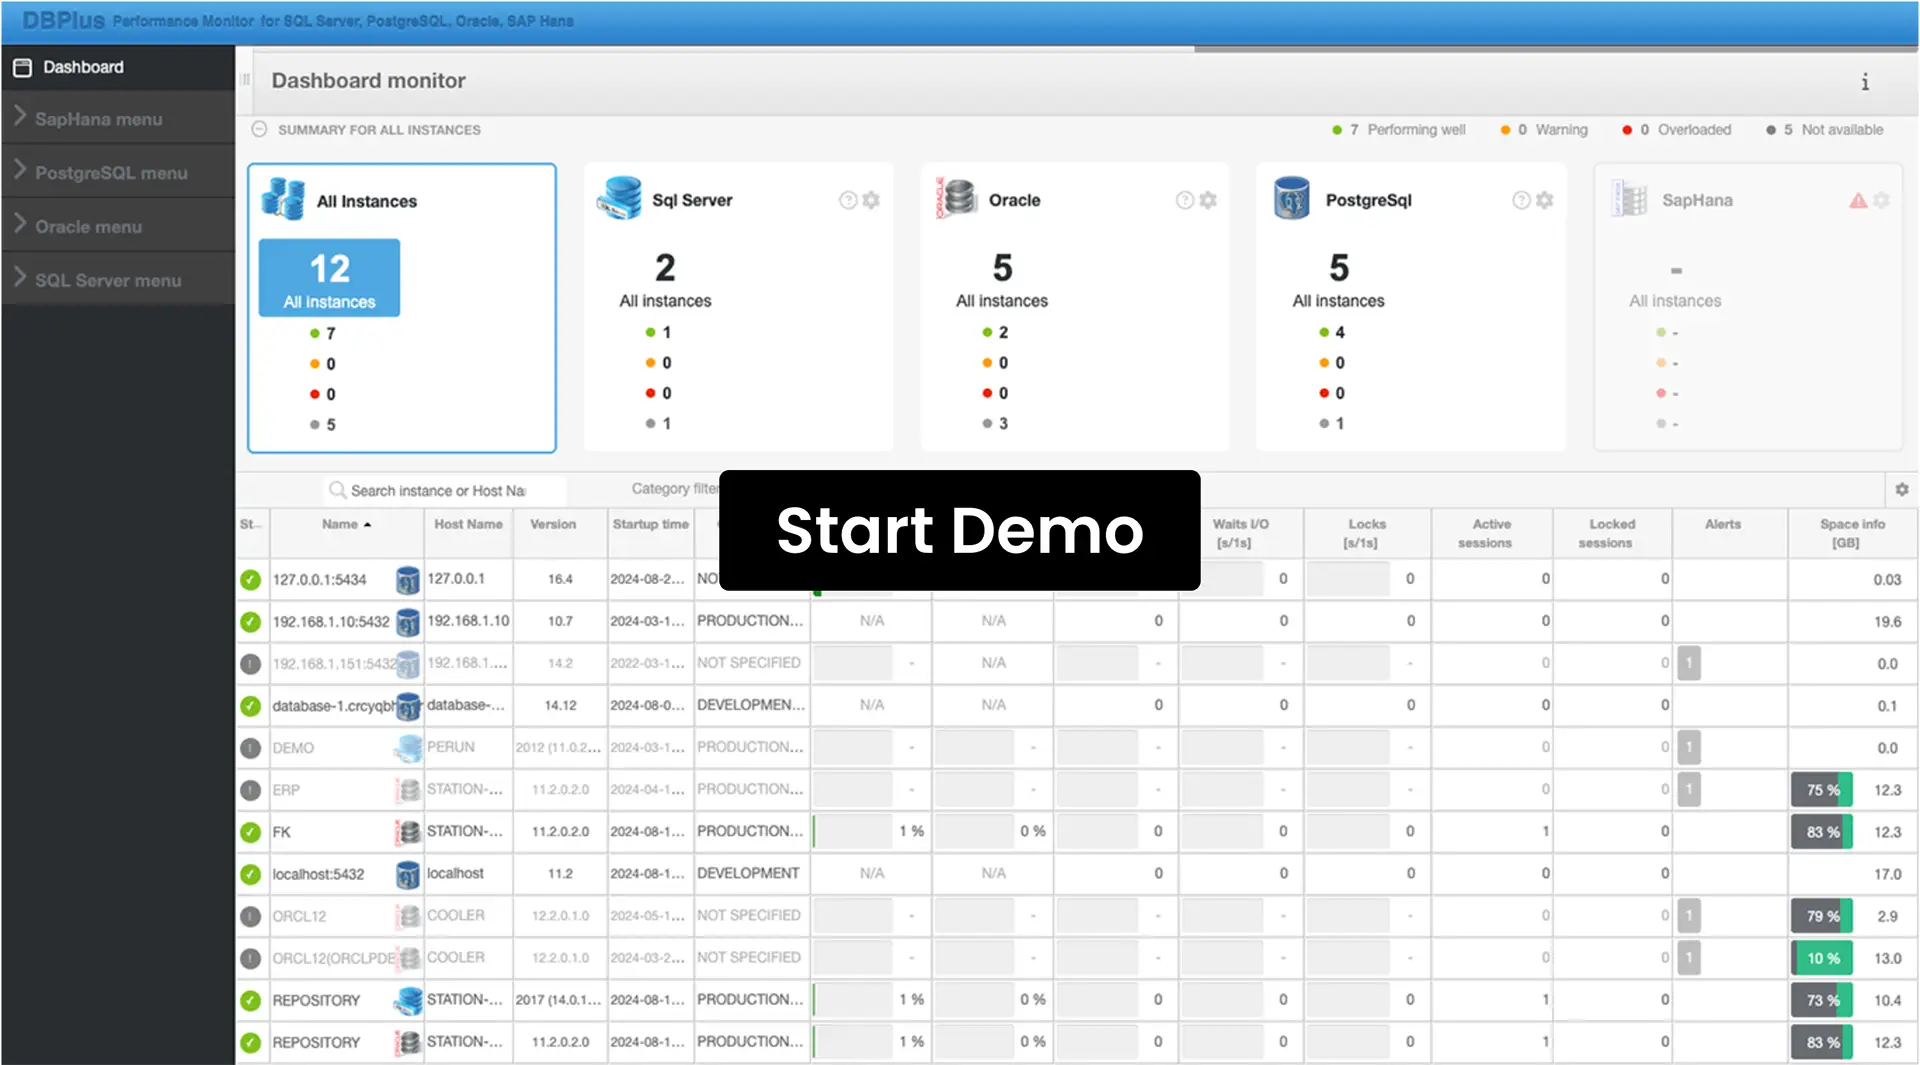
Task: Click the Oracle database icon
Action: tap(956, 198)
